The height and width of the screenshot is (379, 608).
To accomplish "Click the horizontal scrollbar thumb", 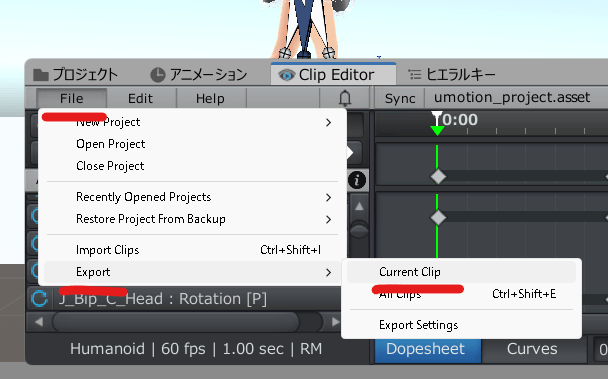I will coord(175,322).
